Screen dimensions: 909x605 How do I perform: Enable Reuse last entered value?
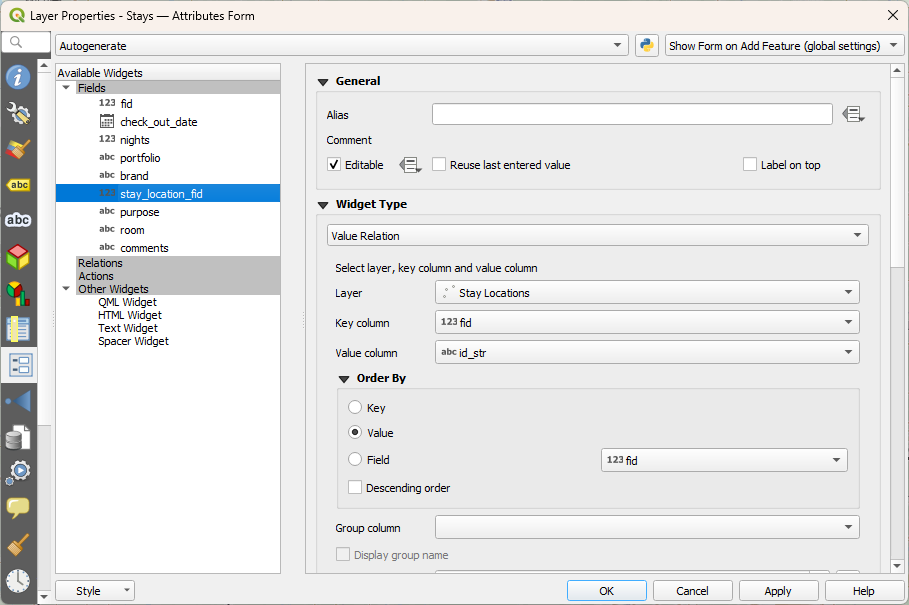pos(439,165)
